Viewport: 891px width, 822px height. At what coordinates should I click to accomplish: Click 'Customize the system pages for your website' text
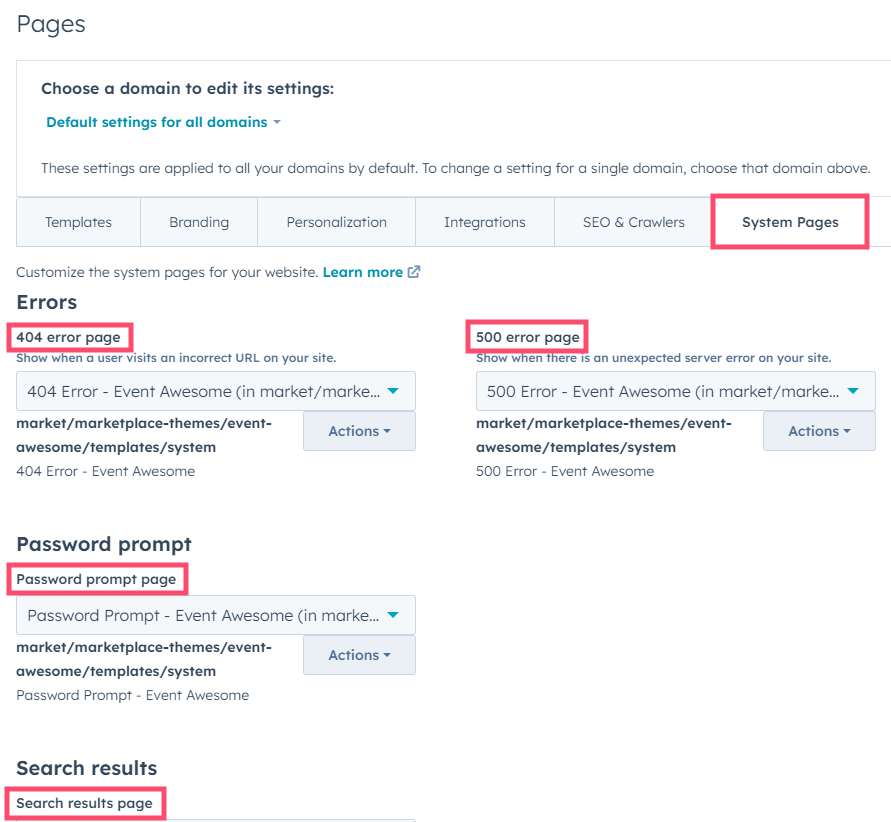click(167, 272)
